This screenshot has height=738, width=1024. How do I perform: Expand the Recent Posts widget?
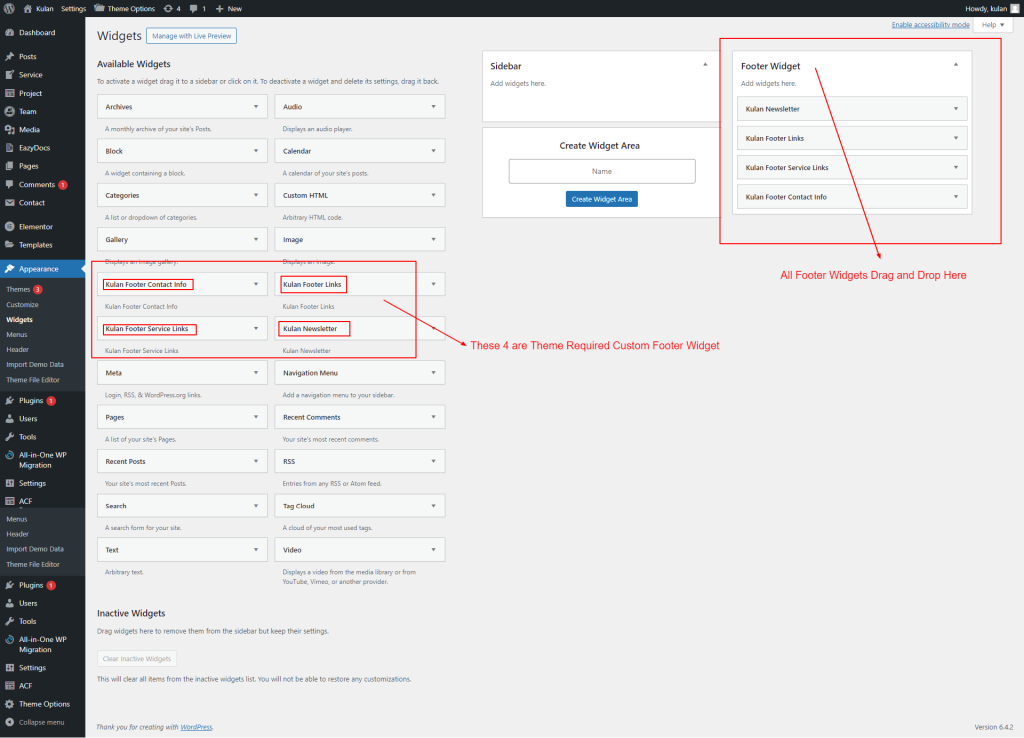(x=256, y=462)
